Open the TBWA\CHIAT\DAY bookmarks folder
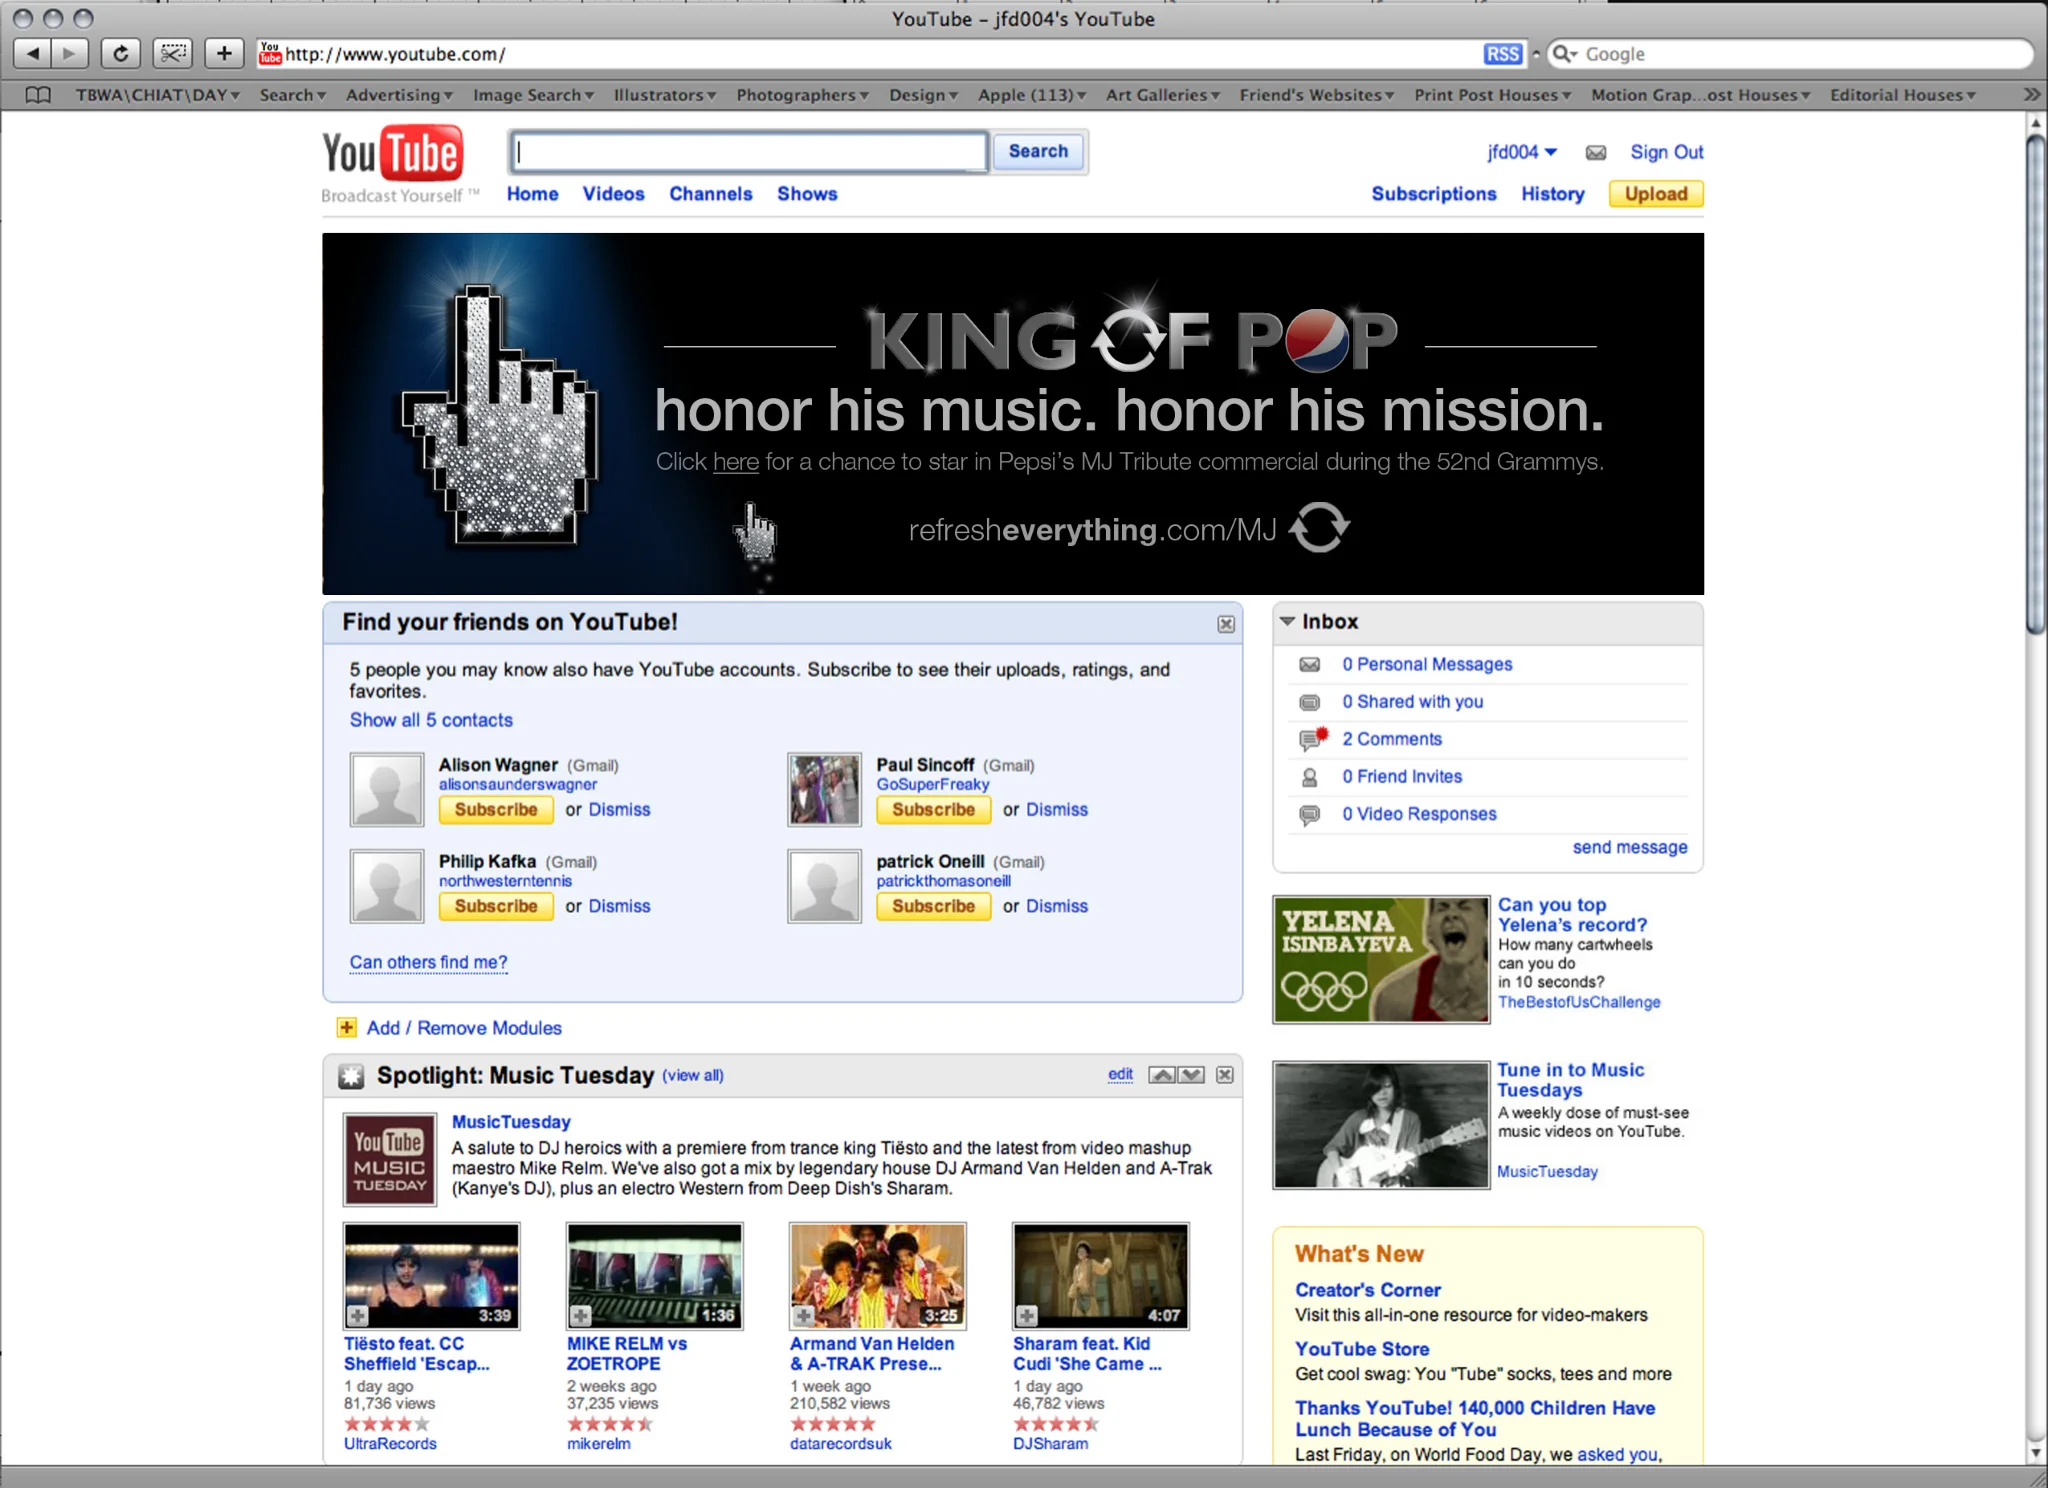Screen dimensions: 2048x1488 [x=158, y=95]
